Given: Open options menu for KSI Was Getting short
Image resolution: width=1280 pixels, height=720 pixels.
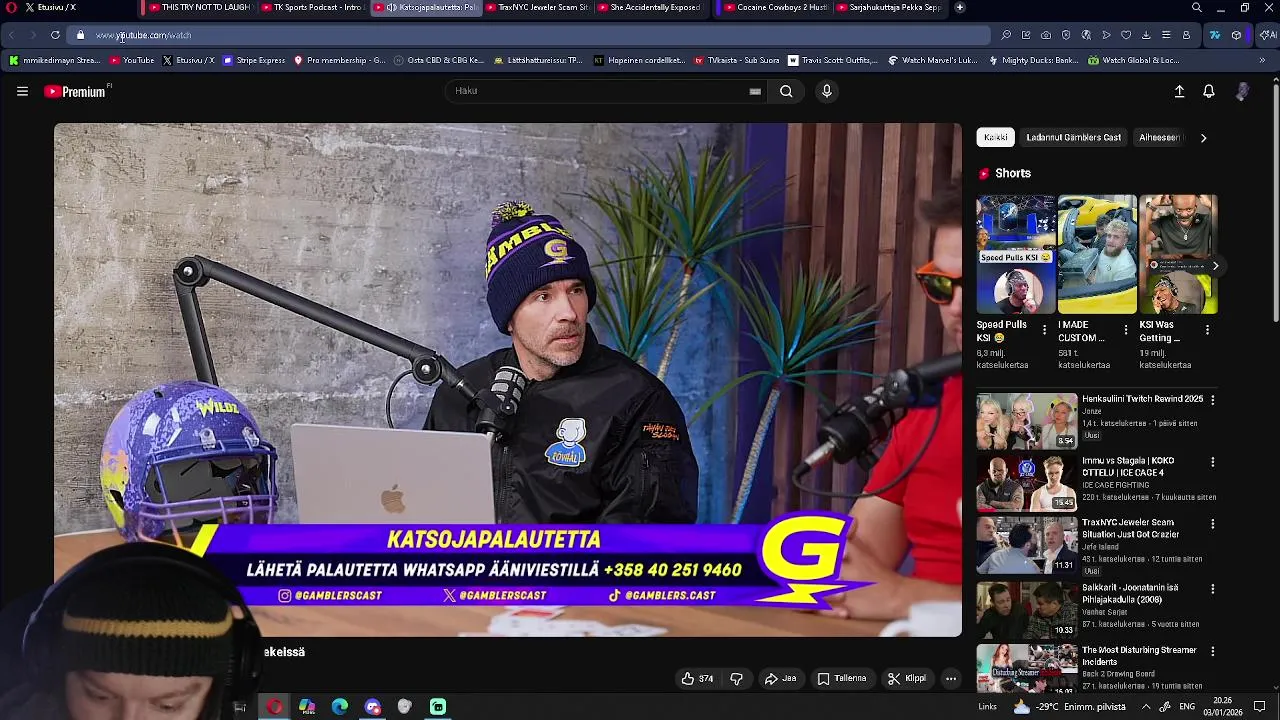Looking at the screenshot, I should 1207,329.
